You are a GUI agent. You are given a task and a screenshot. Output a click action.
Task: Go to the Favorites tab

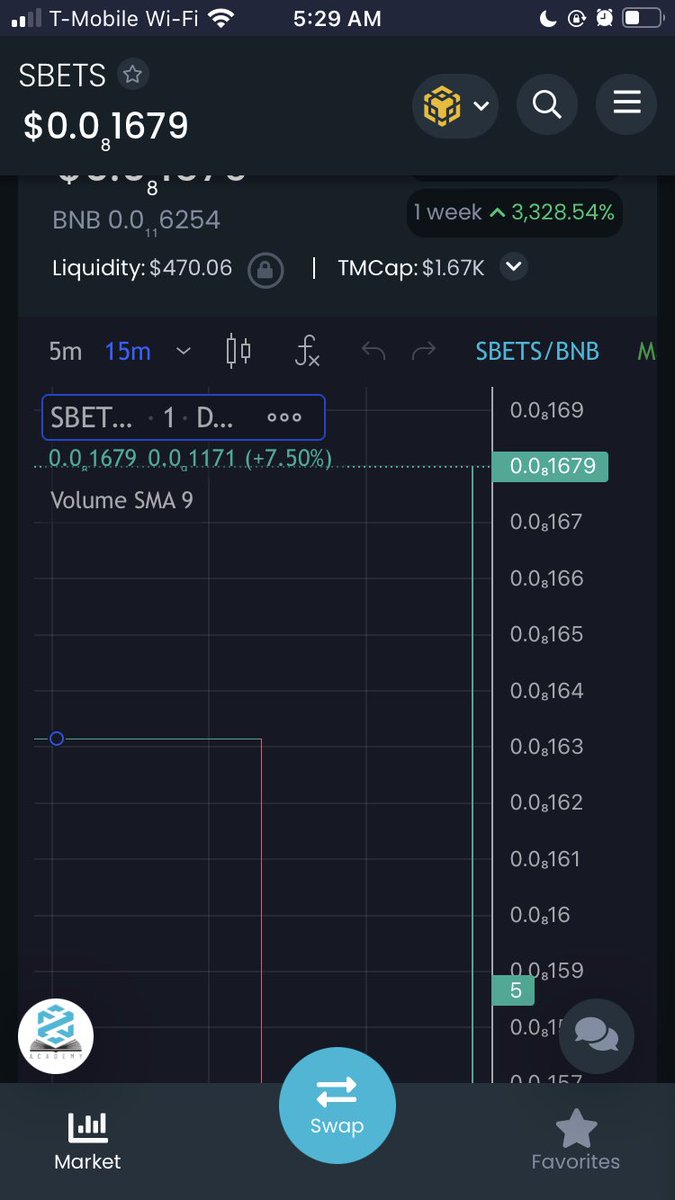point(576,1141)
